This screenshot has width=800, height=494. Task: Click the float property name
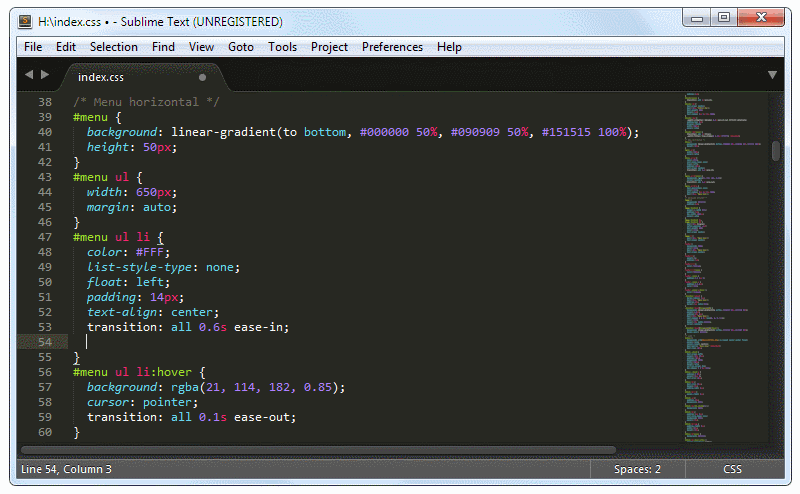click(x=104, y=282)
